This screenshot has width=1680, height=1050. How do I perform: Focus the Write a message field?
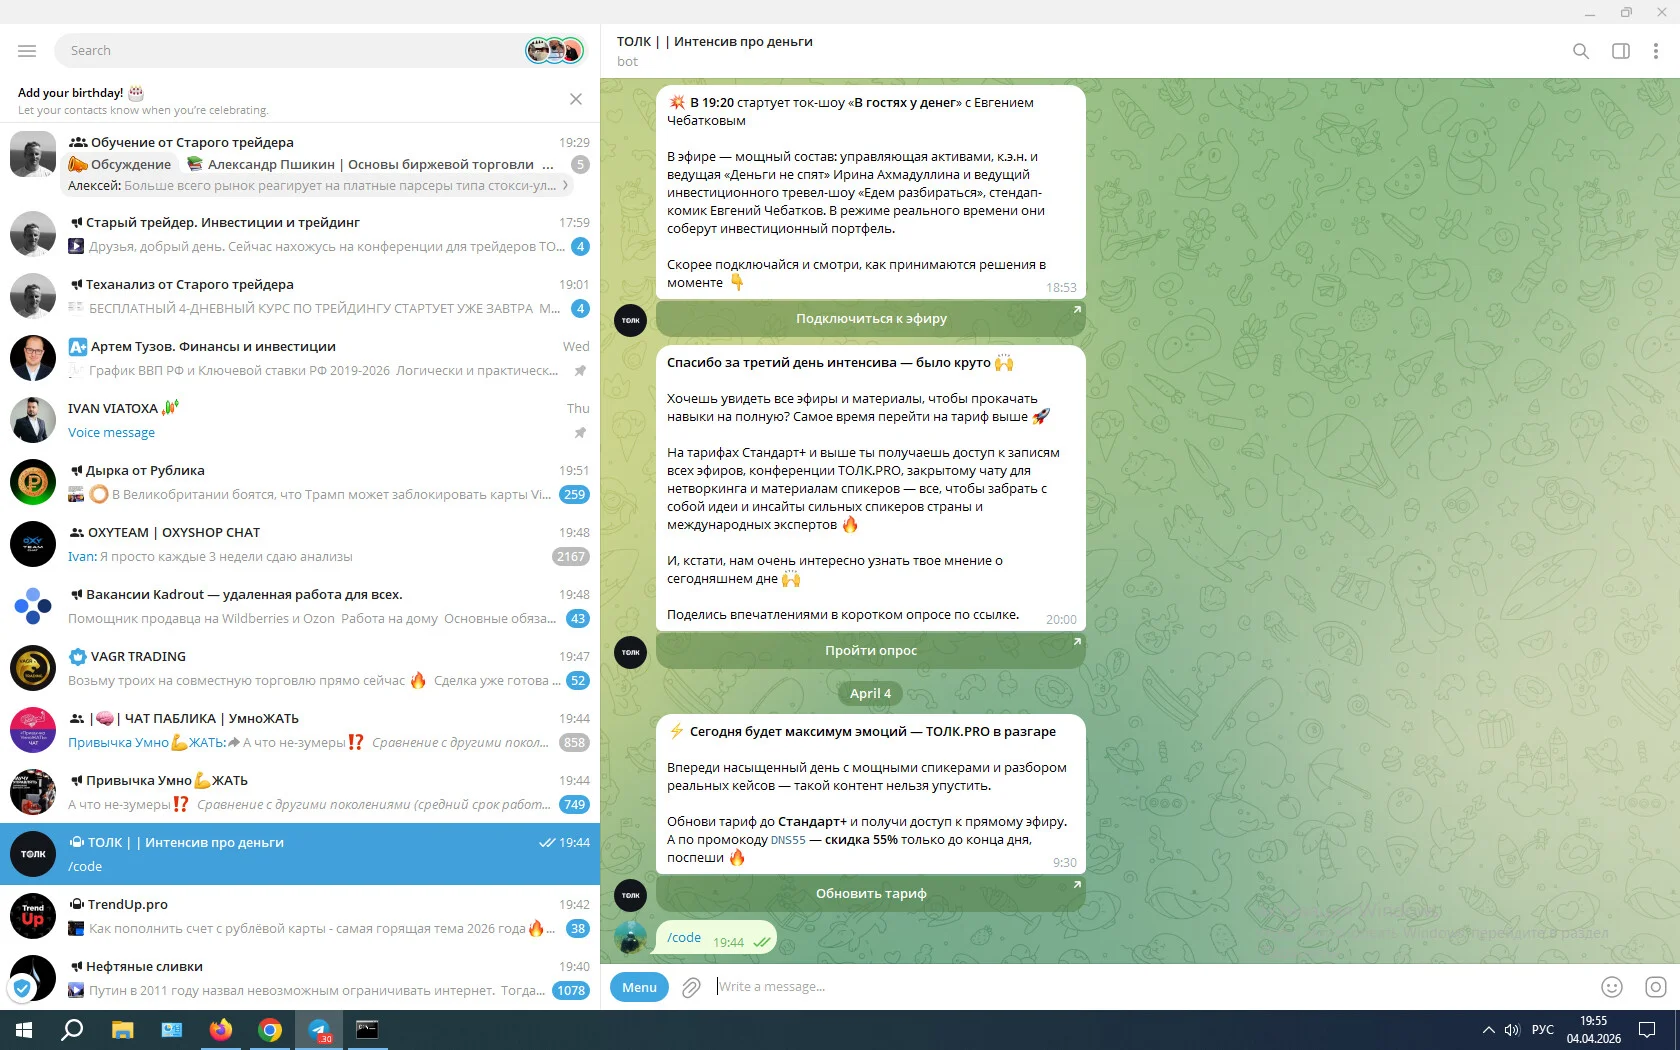1150,987
